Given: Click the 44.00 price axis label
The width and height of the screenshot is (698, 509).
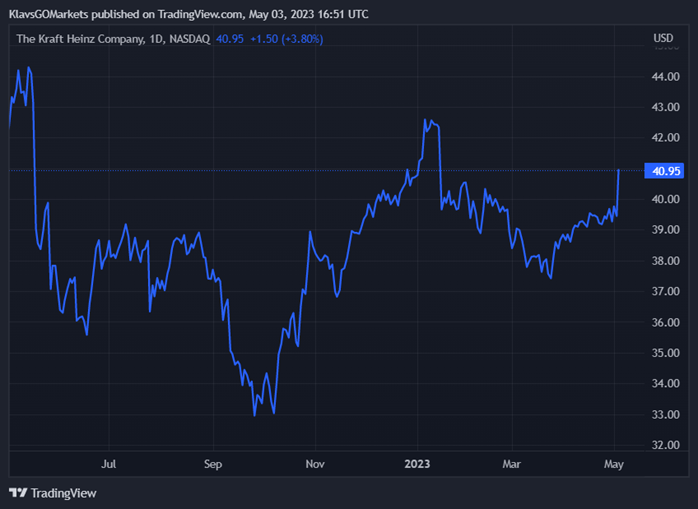Looking at the screenshot, I should point(666,77).
